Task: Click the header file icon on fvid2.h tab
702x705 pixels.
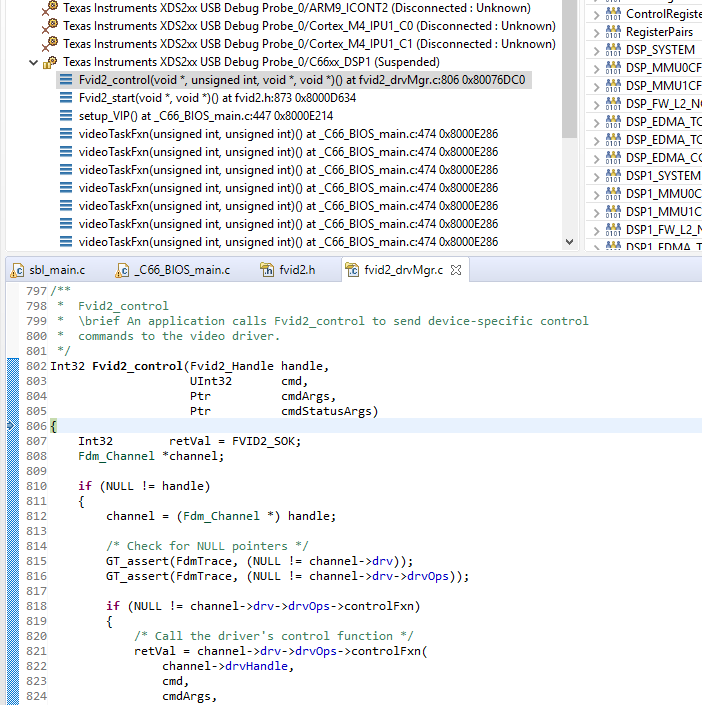Action: click(x=267, y=270)
